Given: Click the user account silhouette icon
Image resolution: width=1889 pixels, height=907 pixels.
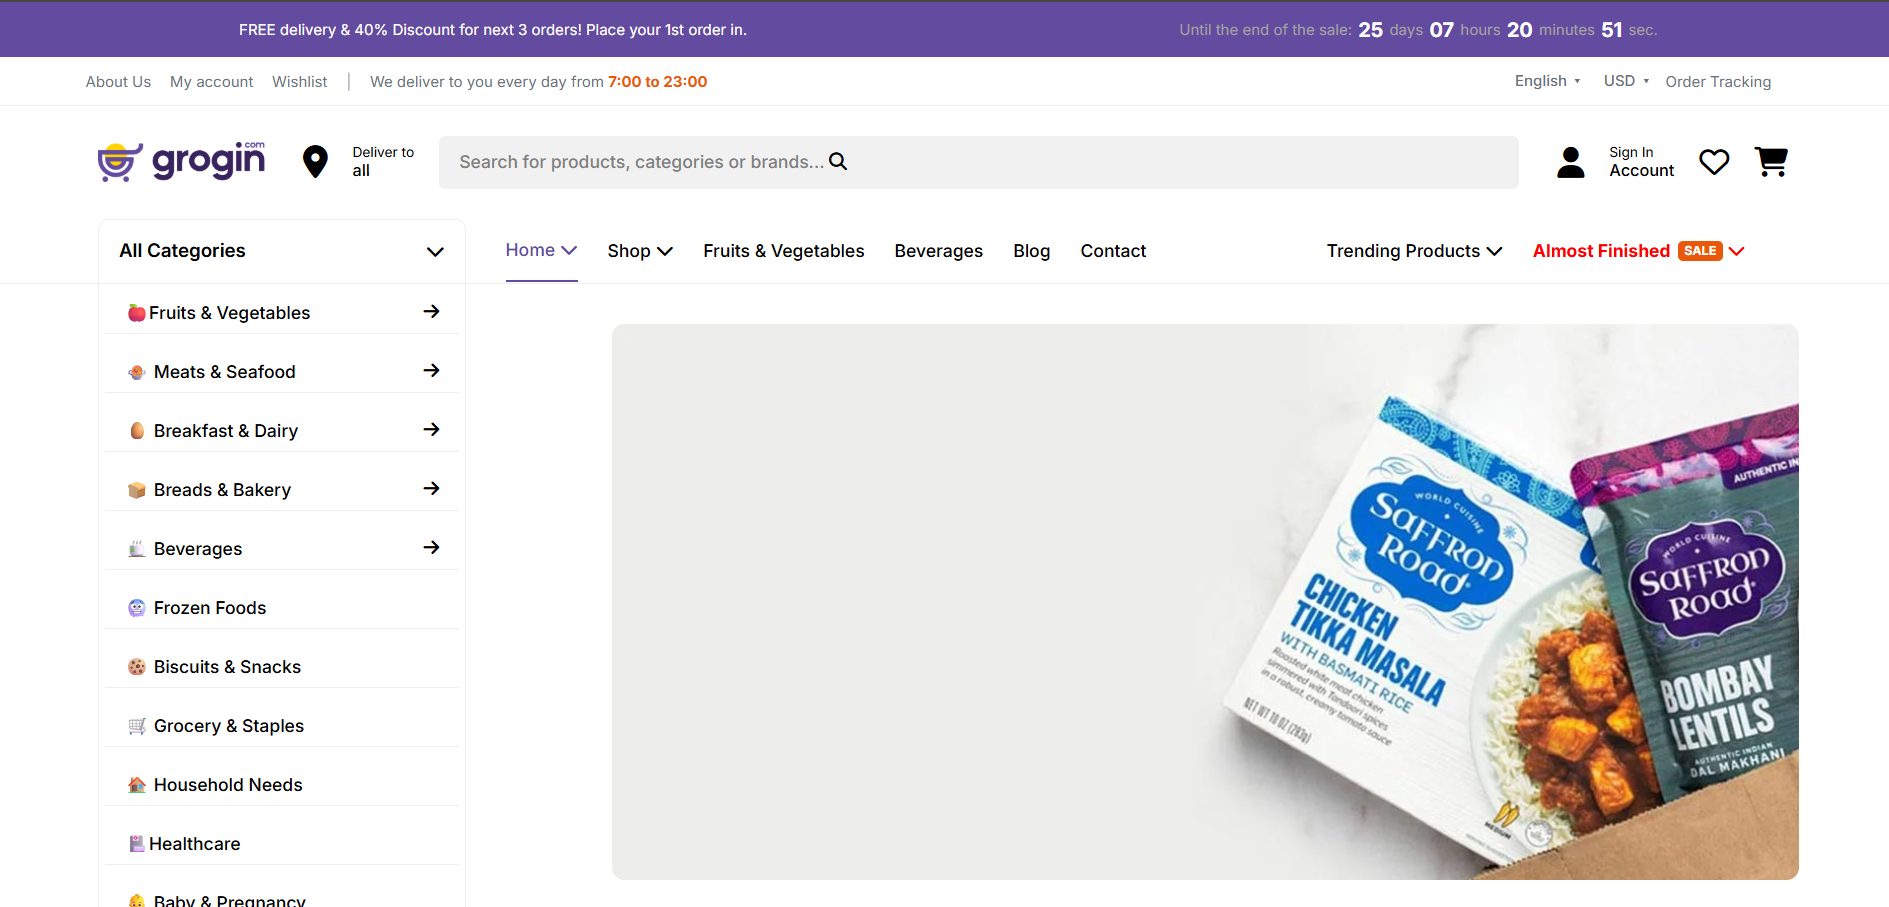Looking at the screenshot, I should tap(1570, 162).
